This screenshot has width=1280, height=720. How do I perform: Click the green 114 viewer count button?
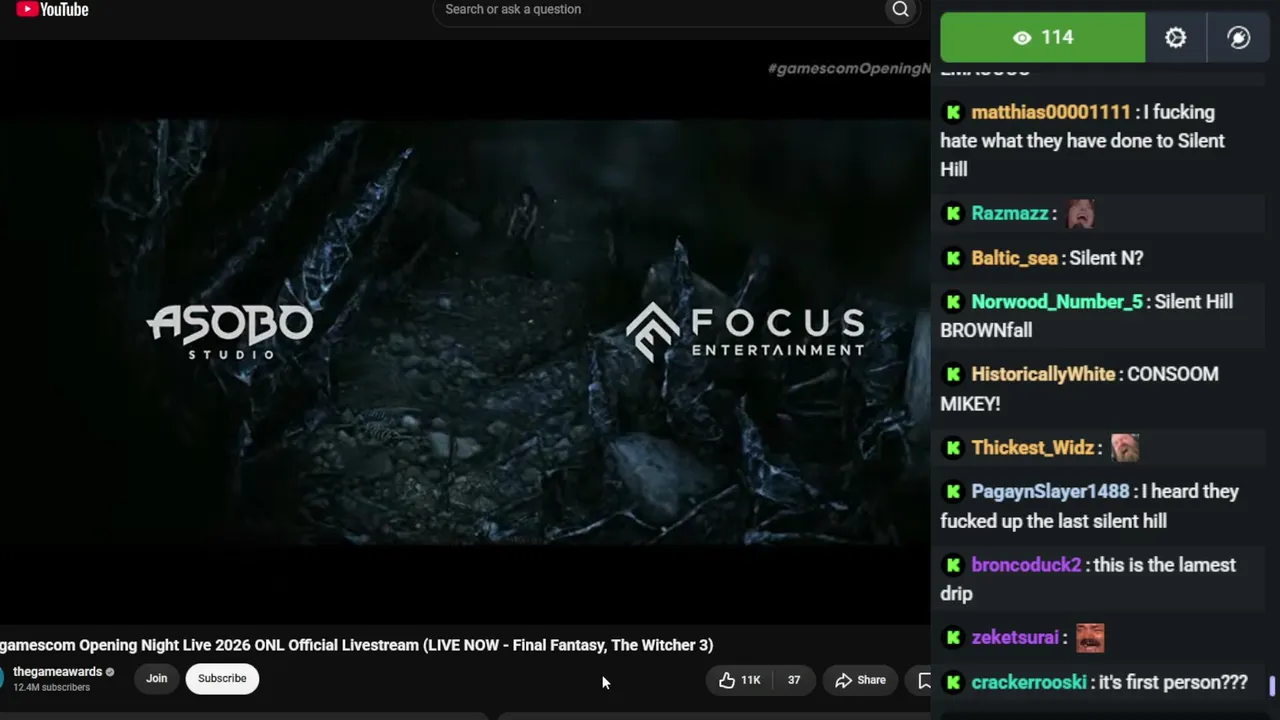1043,38
